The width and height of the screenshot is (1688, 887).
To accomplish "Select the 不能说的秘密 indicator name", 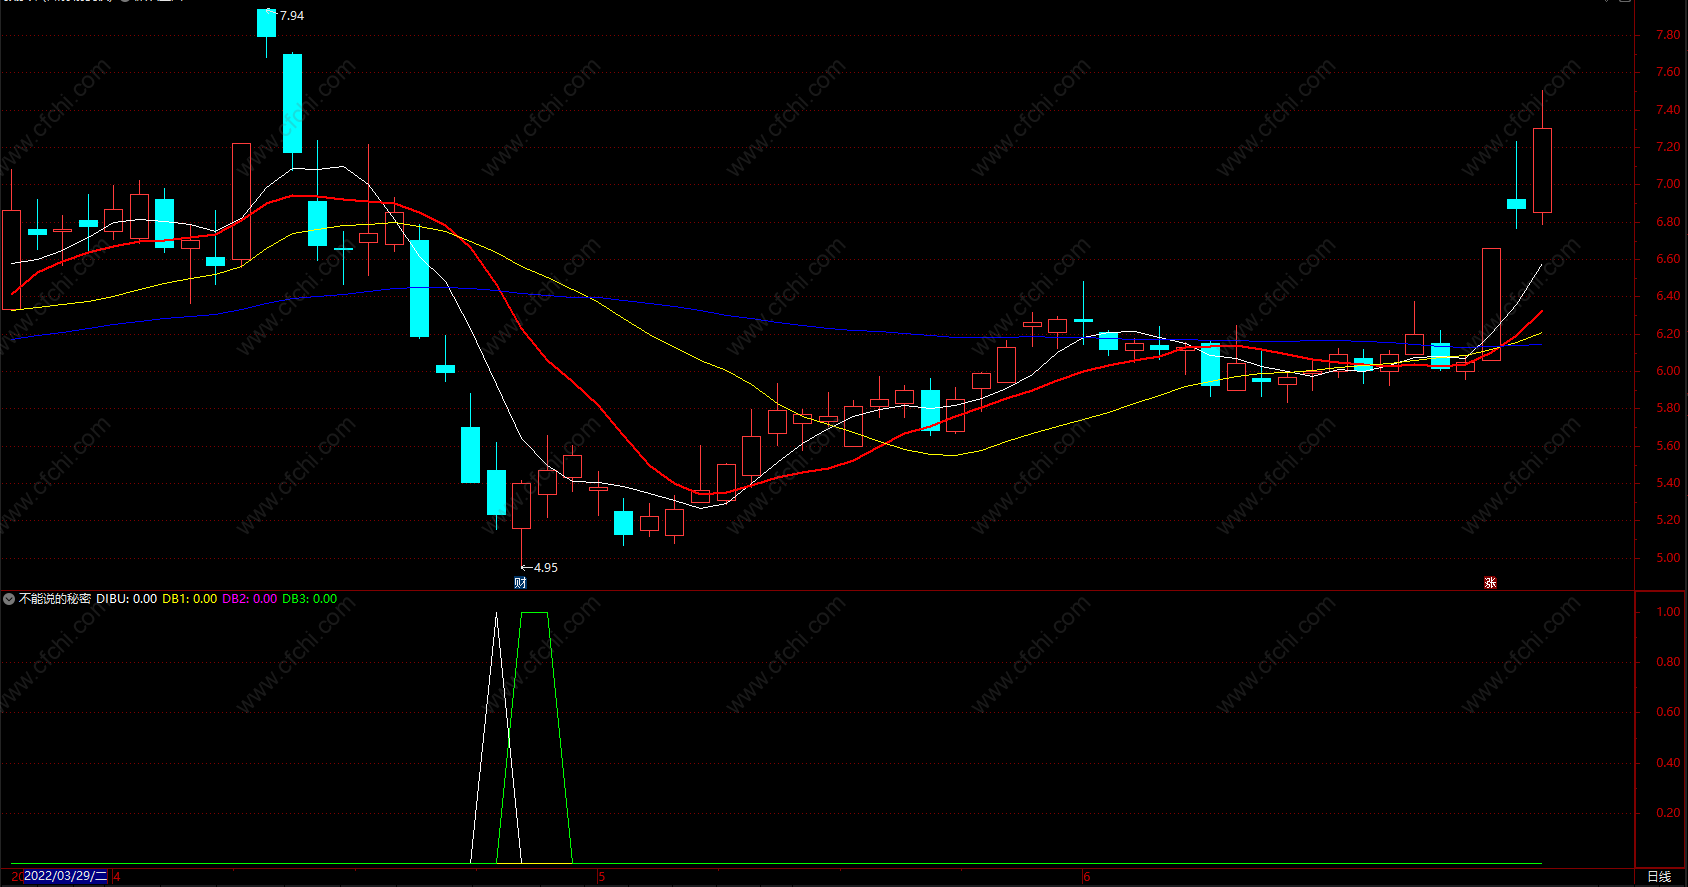I will (x=55, y=599).
